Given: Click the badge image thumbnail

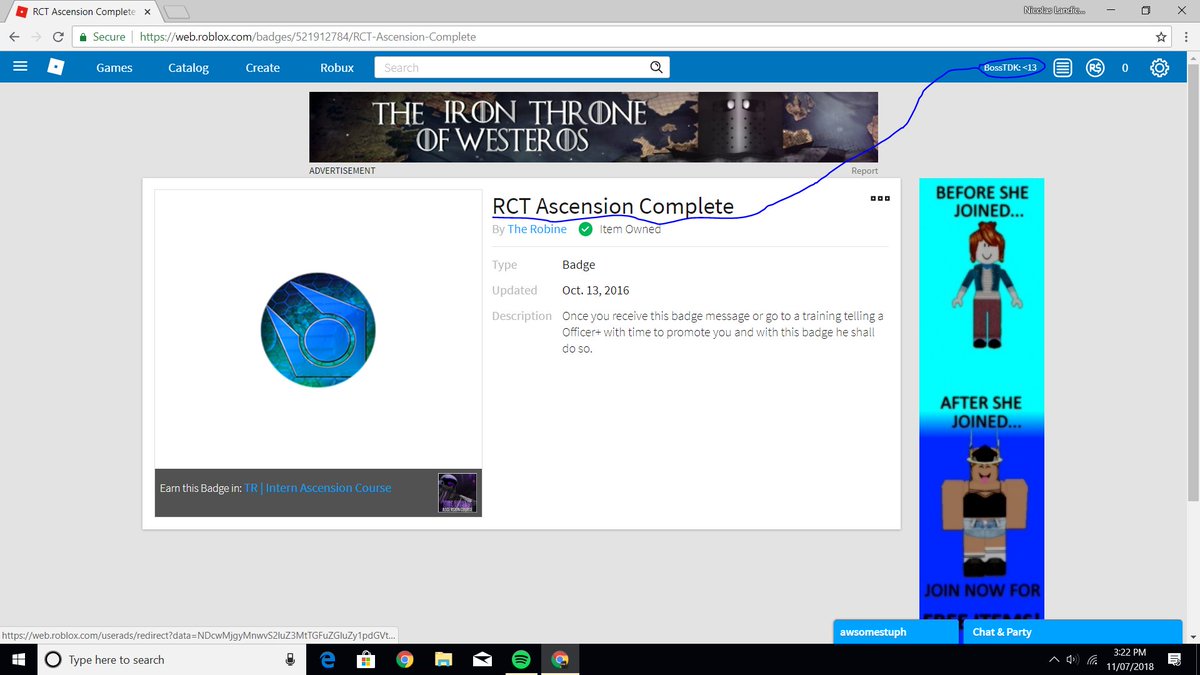Looking at the screenshot, I should [x=318, y=328].
